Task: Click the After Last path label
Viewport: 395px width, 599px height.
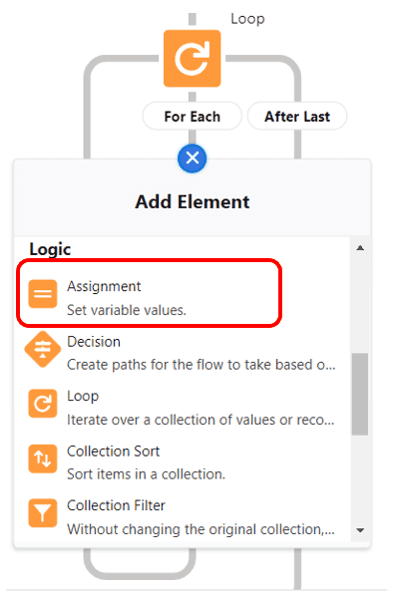Action: coord(297,116)
